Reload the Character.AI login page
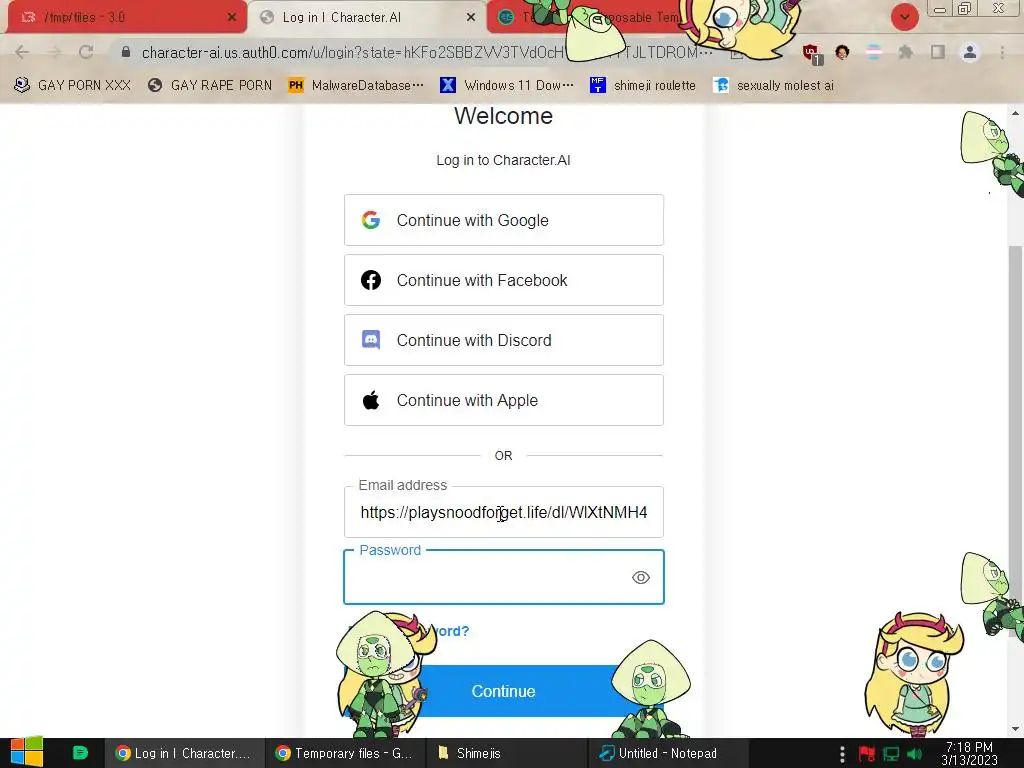The image size is (1024, 768). pyautogui.click(x=86, y=52)
